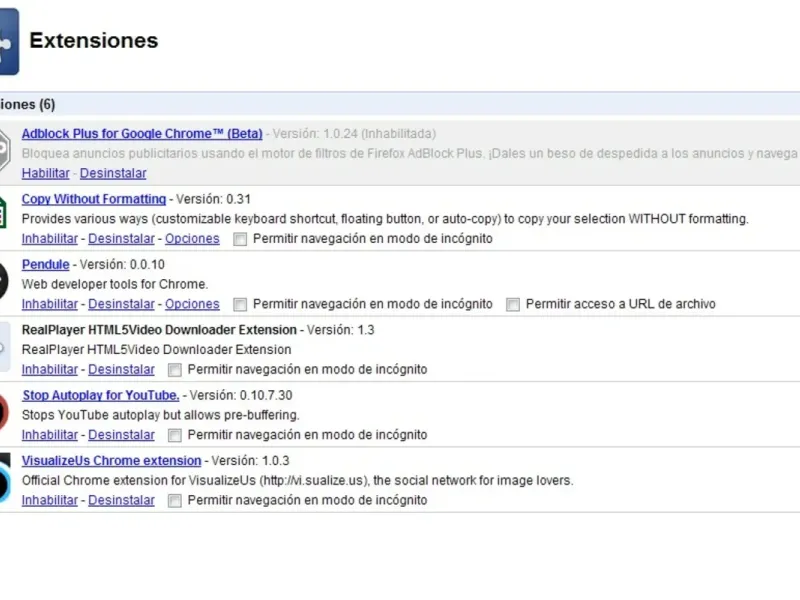This screenshot has height=600, width=800.
Task: Check Permitir acceso a URL de archivo
Action: (513, 304)
